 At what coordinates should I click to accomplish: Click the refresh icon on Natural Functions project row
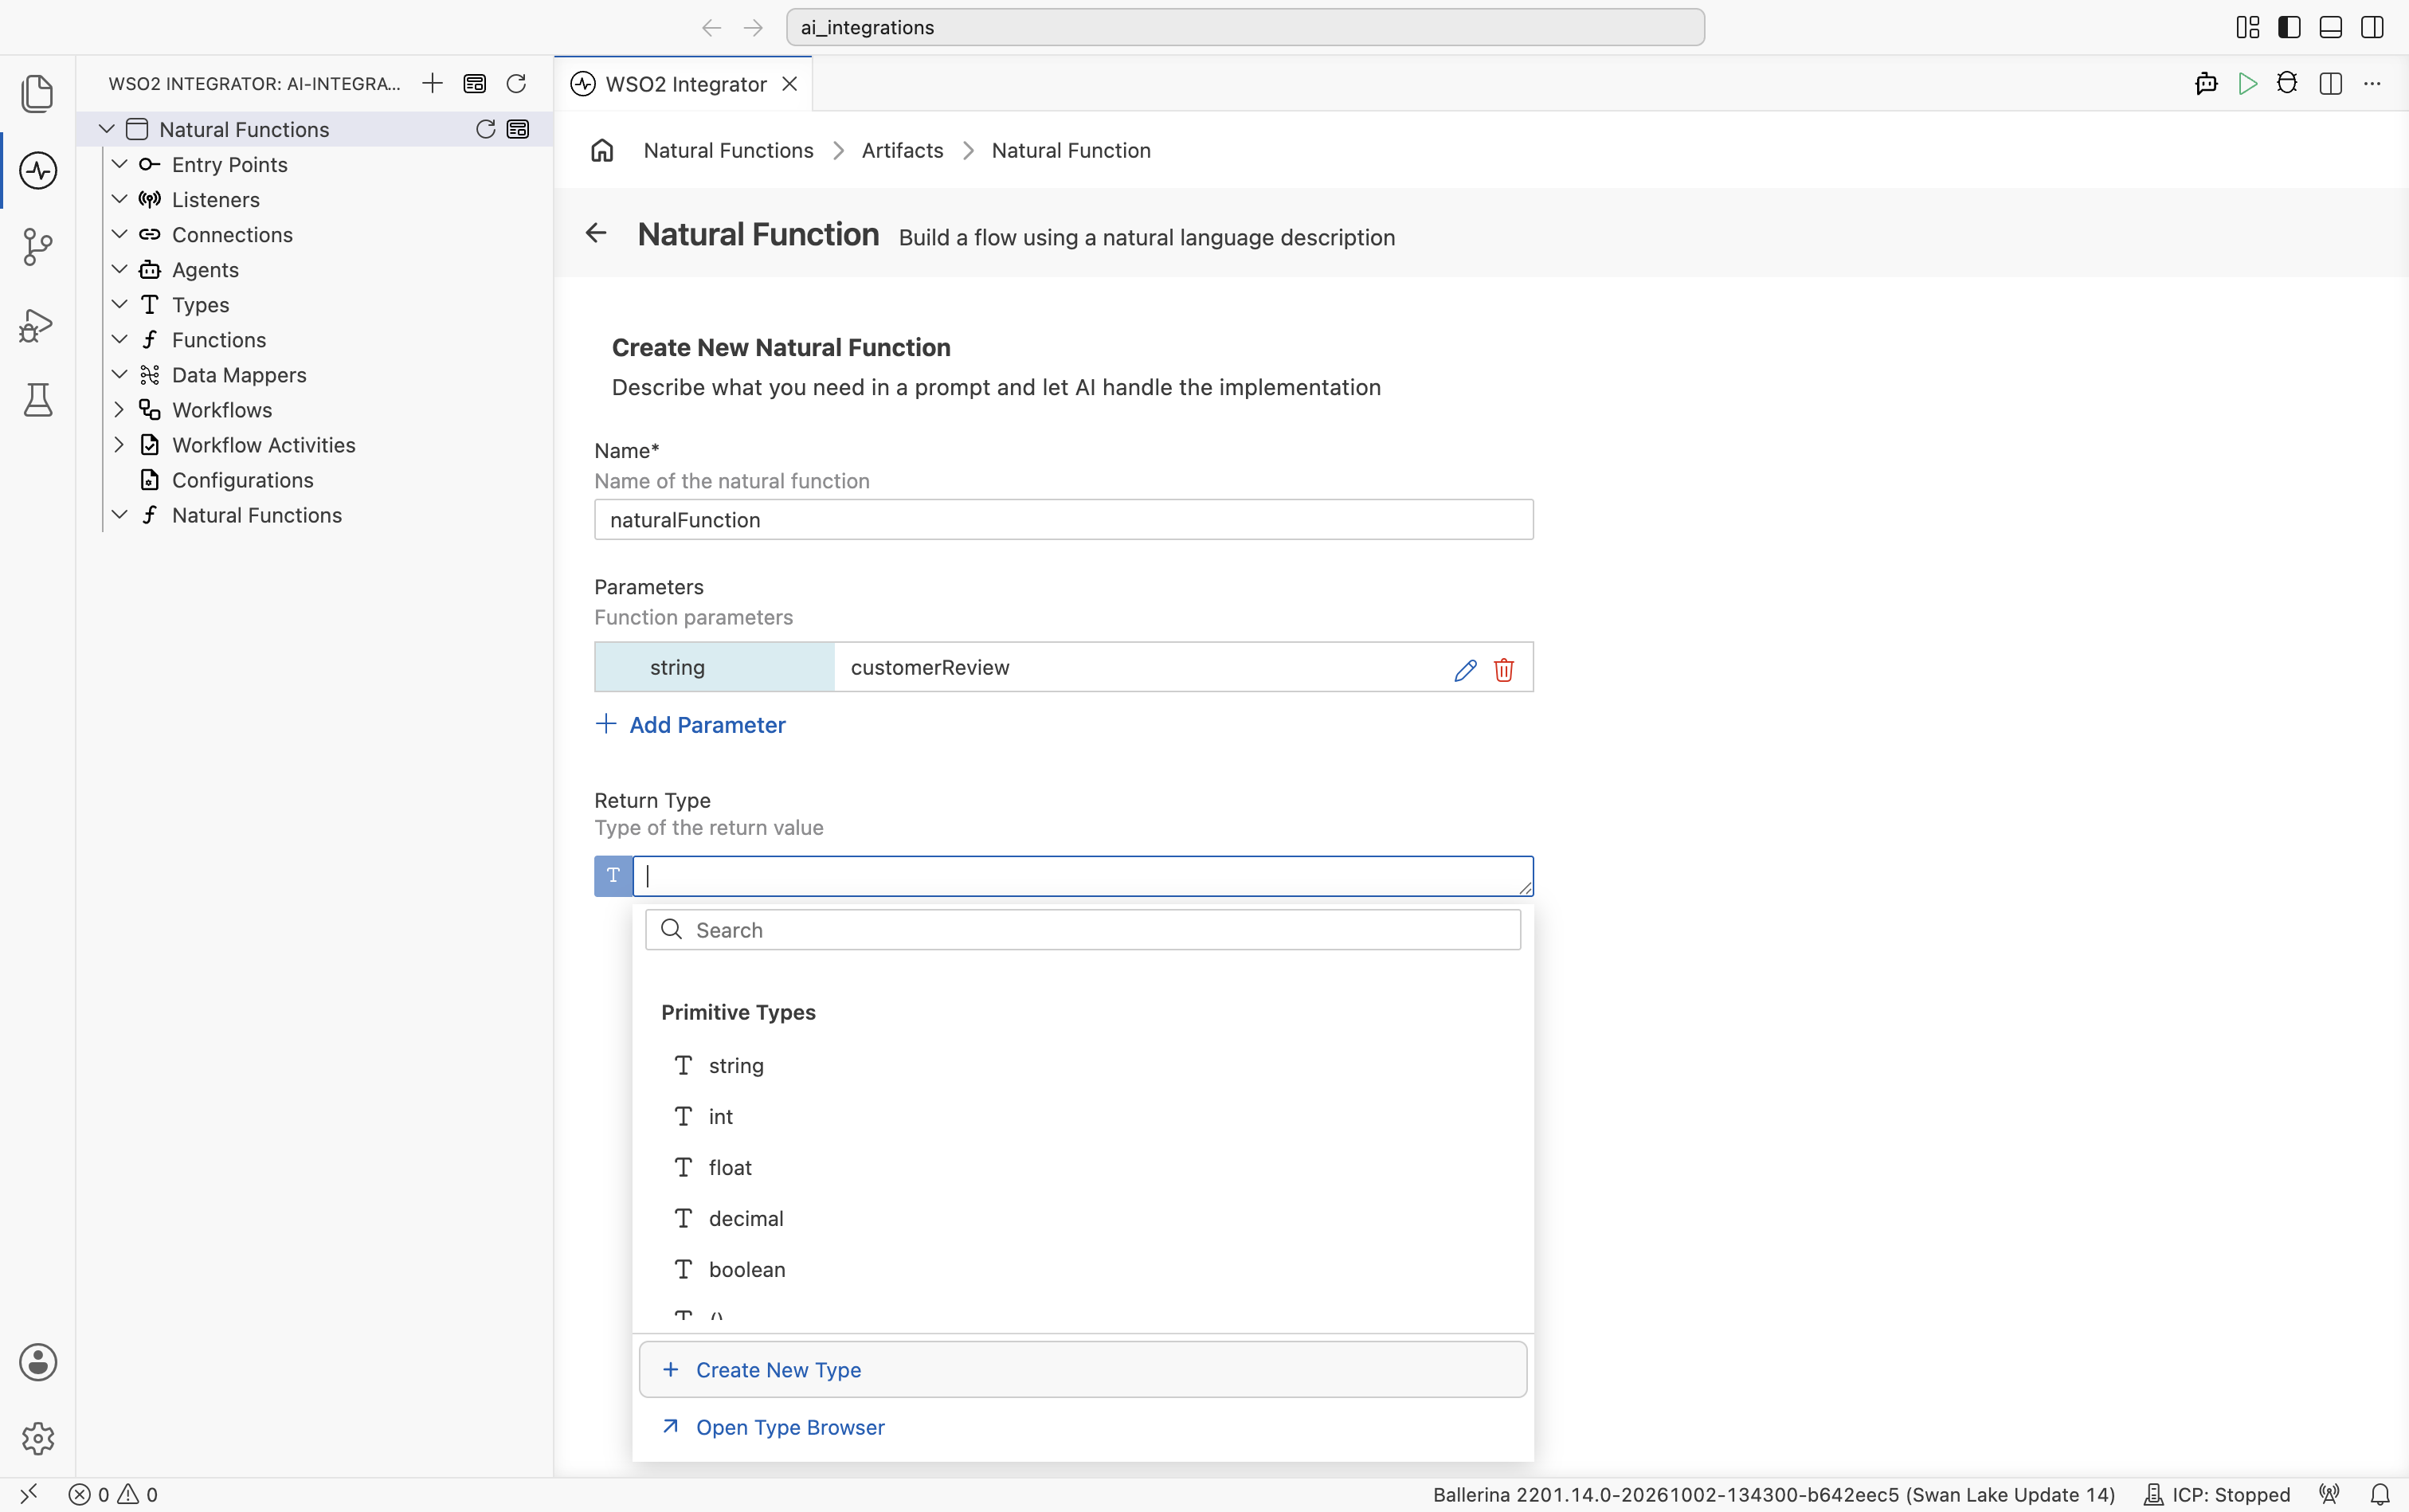[485, 129]
